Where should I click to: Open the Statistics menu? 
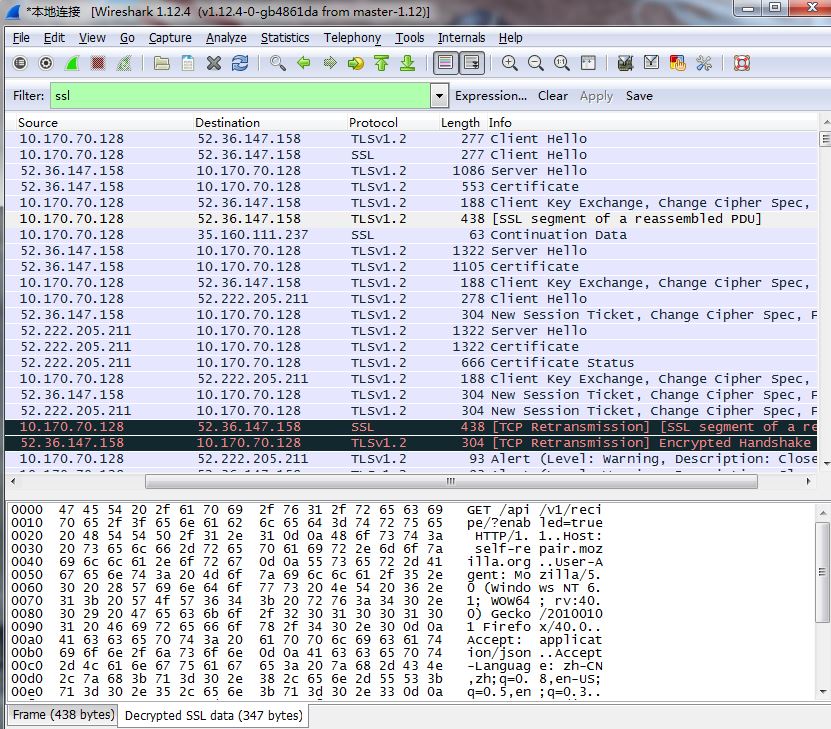[285, 38]
